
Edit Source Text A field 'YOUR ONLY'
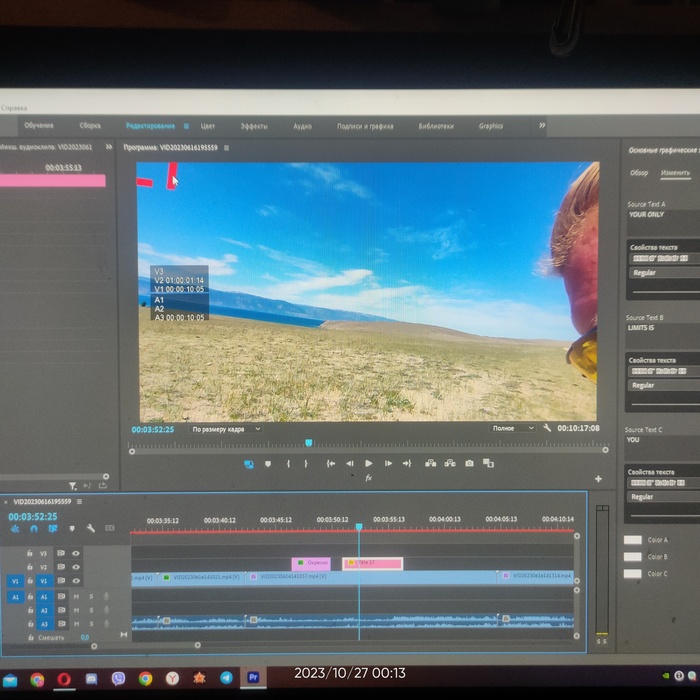663,223
